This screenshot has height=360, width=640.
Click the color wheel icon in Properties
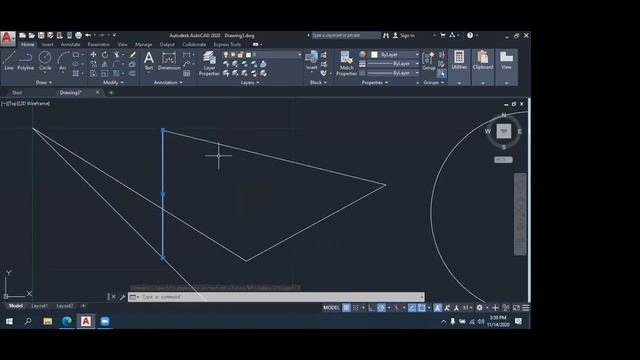(x=362, y=55)
